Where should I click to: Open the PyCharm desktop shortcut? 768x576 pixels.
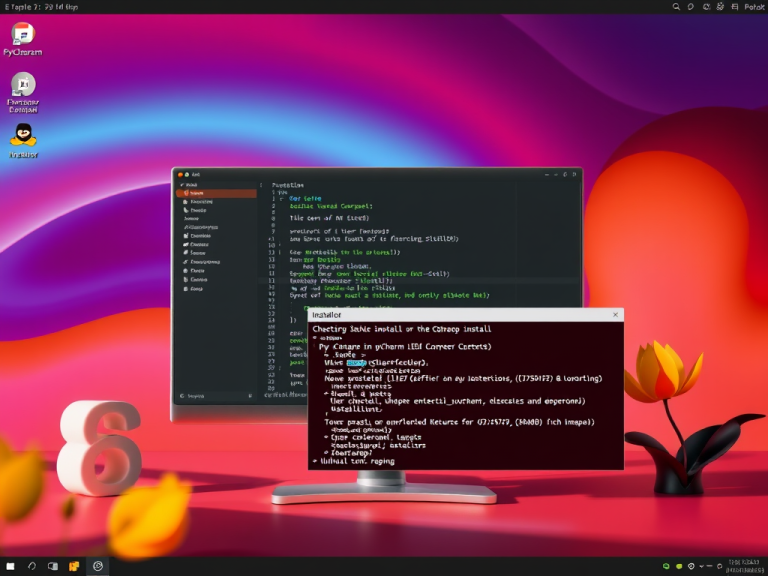[23, 39]
